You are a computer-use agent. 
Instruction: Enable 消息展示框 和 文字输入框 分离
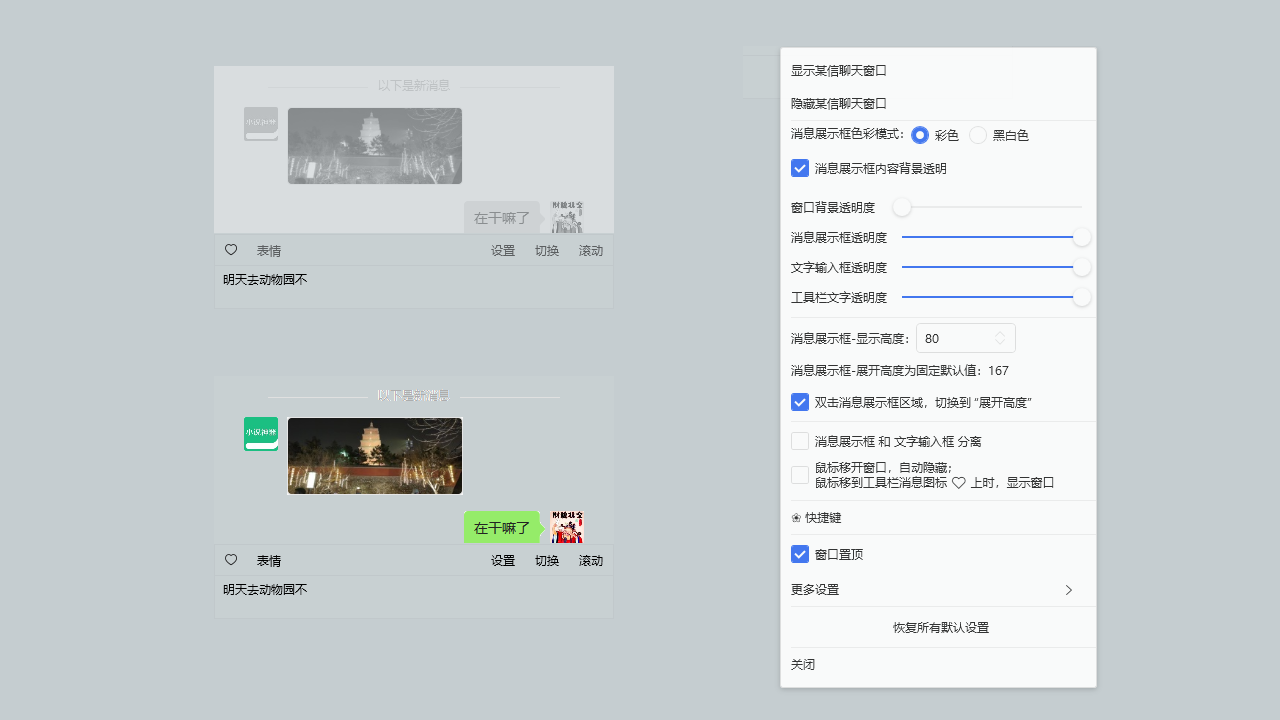click(800, 440)
